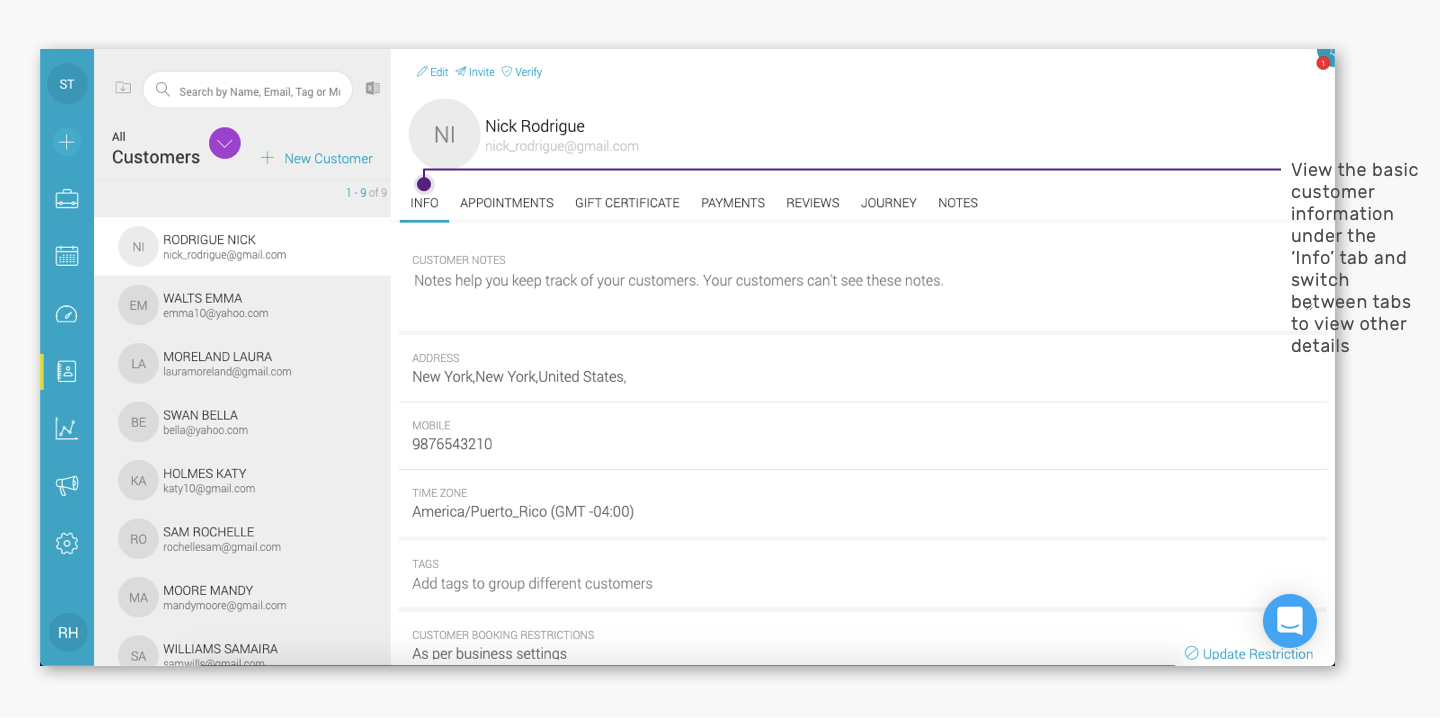Open the calendar from the sidebar
Viewport: 1440px width, 718px height.
coord(67,256)
